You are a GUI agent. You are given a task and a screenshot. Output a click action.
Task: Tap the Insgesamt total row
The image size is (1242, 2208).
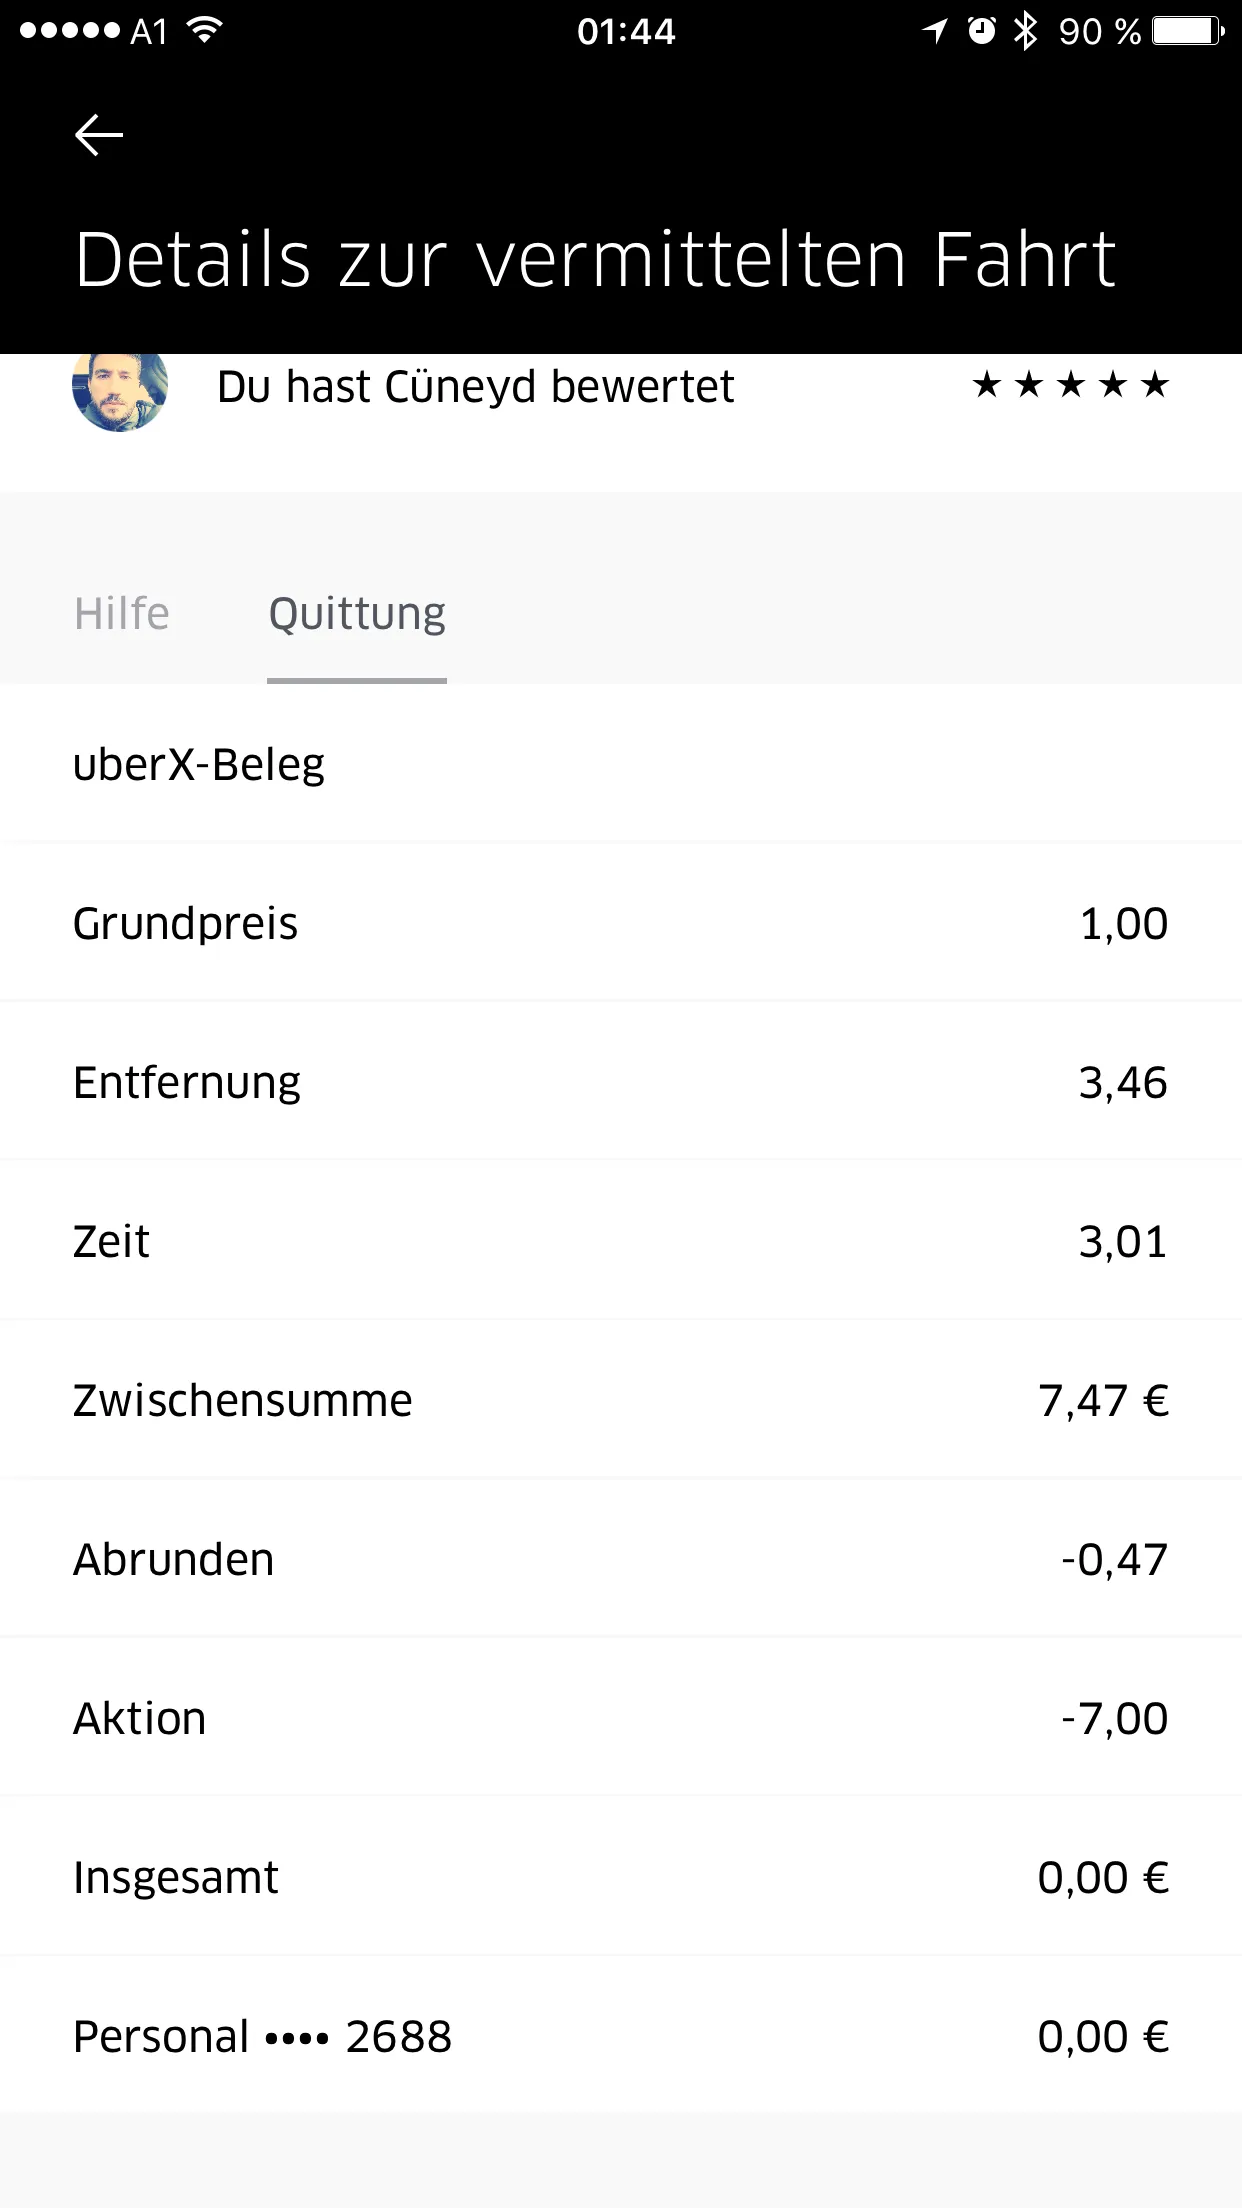(621, 1877)
